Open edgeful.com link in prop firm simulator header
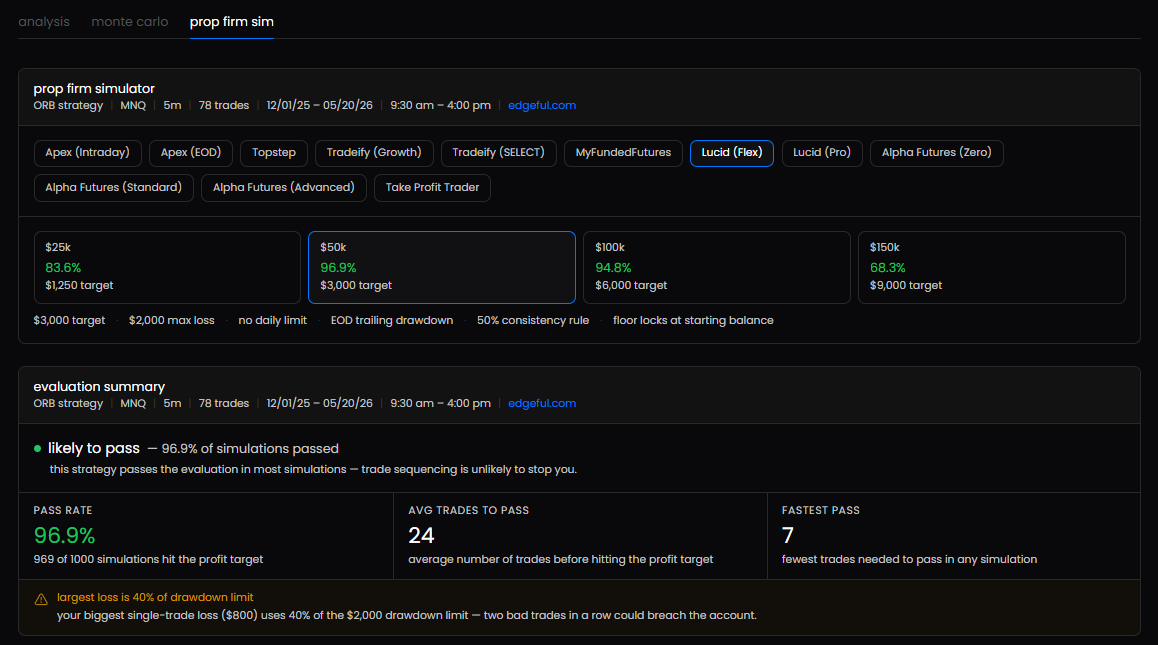 (x=542, y=106)
